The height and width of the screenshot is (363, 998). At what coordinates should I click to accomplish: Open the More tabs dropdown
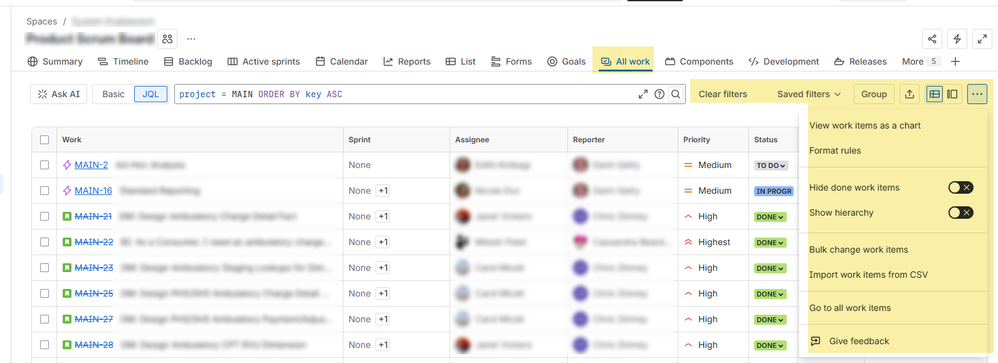point(921,62)
